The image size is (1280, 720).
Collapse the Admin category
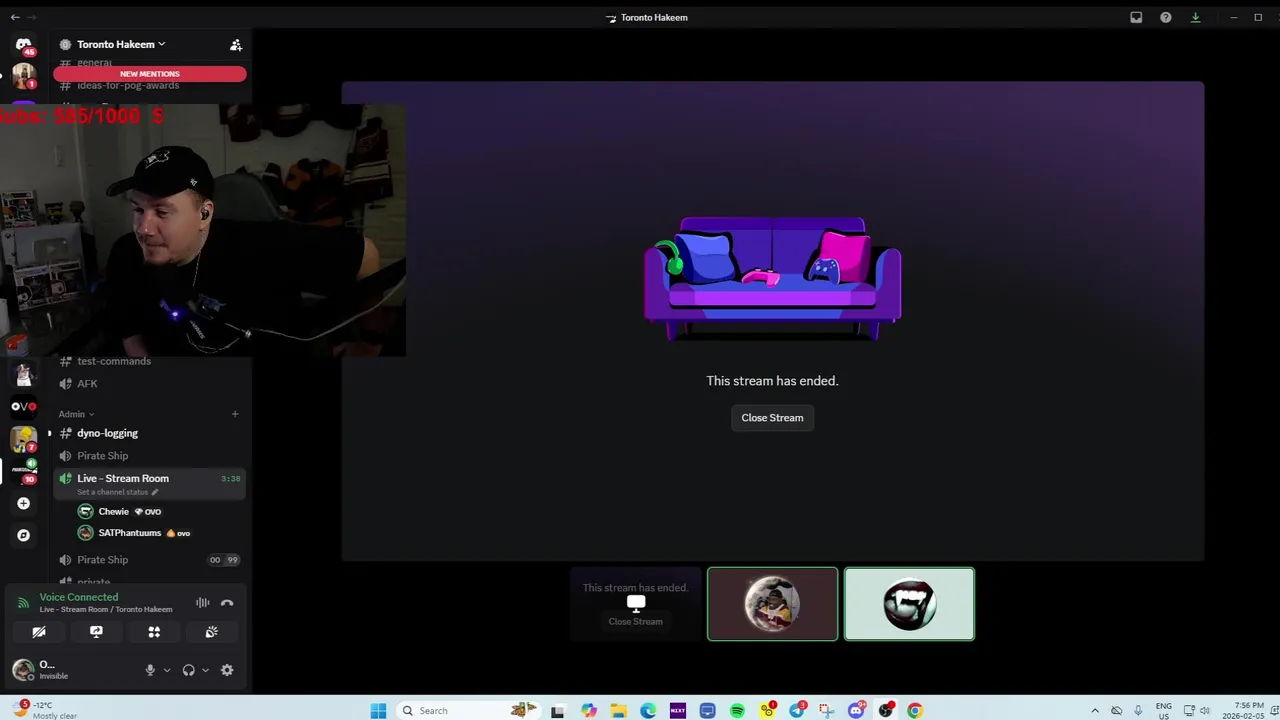(76, 414)
